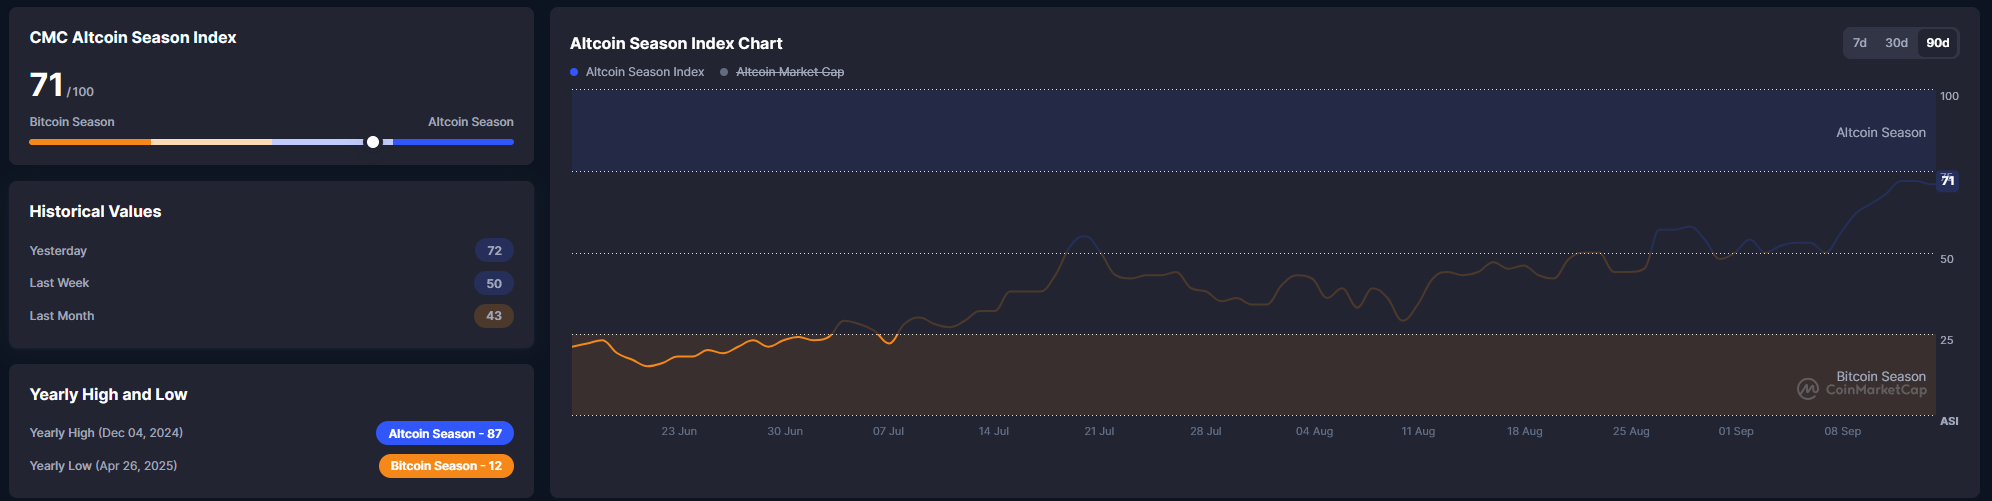Click the 100 y-axis value
Screen dimensions: 1992x501
1949,96
